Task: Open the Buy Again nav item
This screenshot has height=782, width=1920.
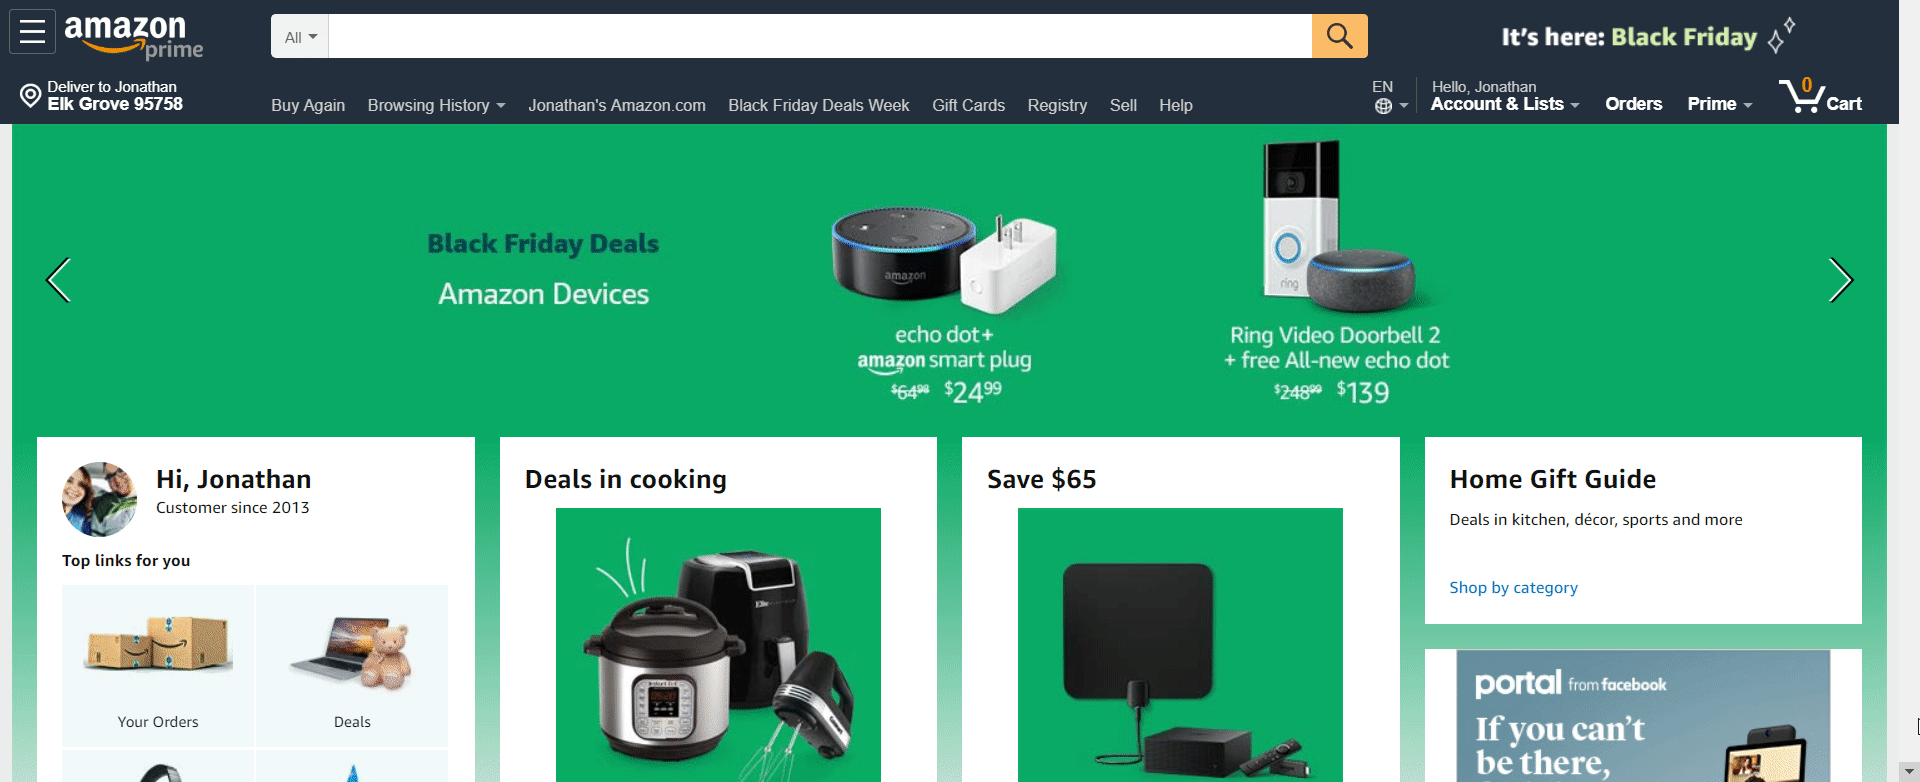Action: tap(308, 105)
